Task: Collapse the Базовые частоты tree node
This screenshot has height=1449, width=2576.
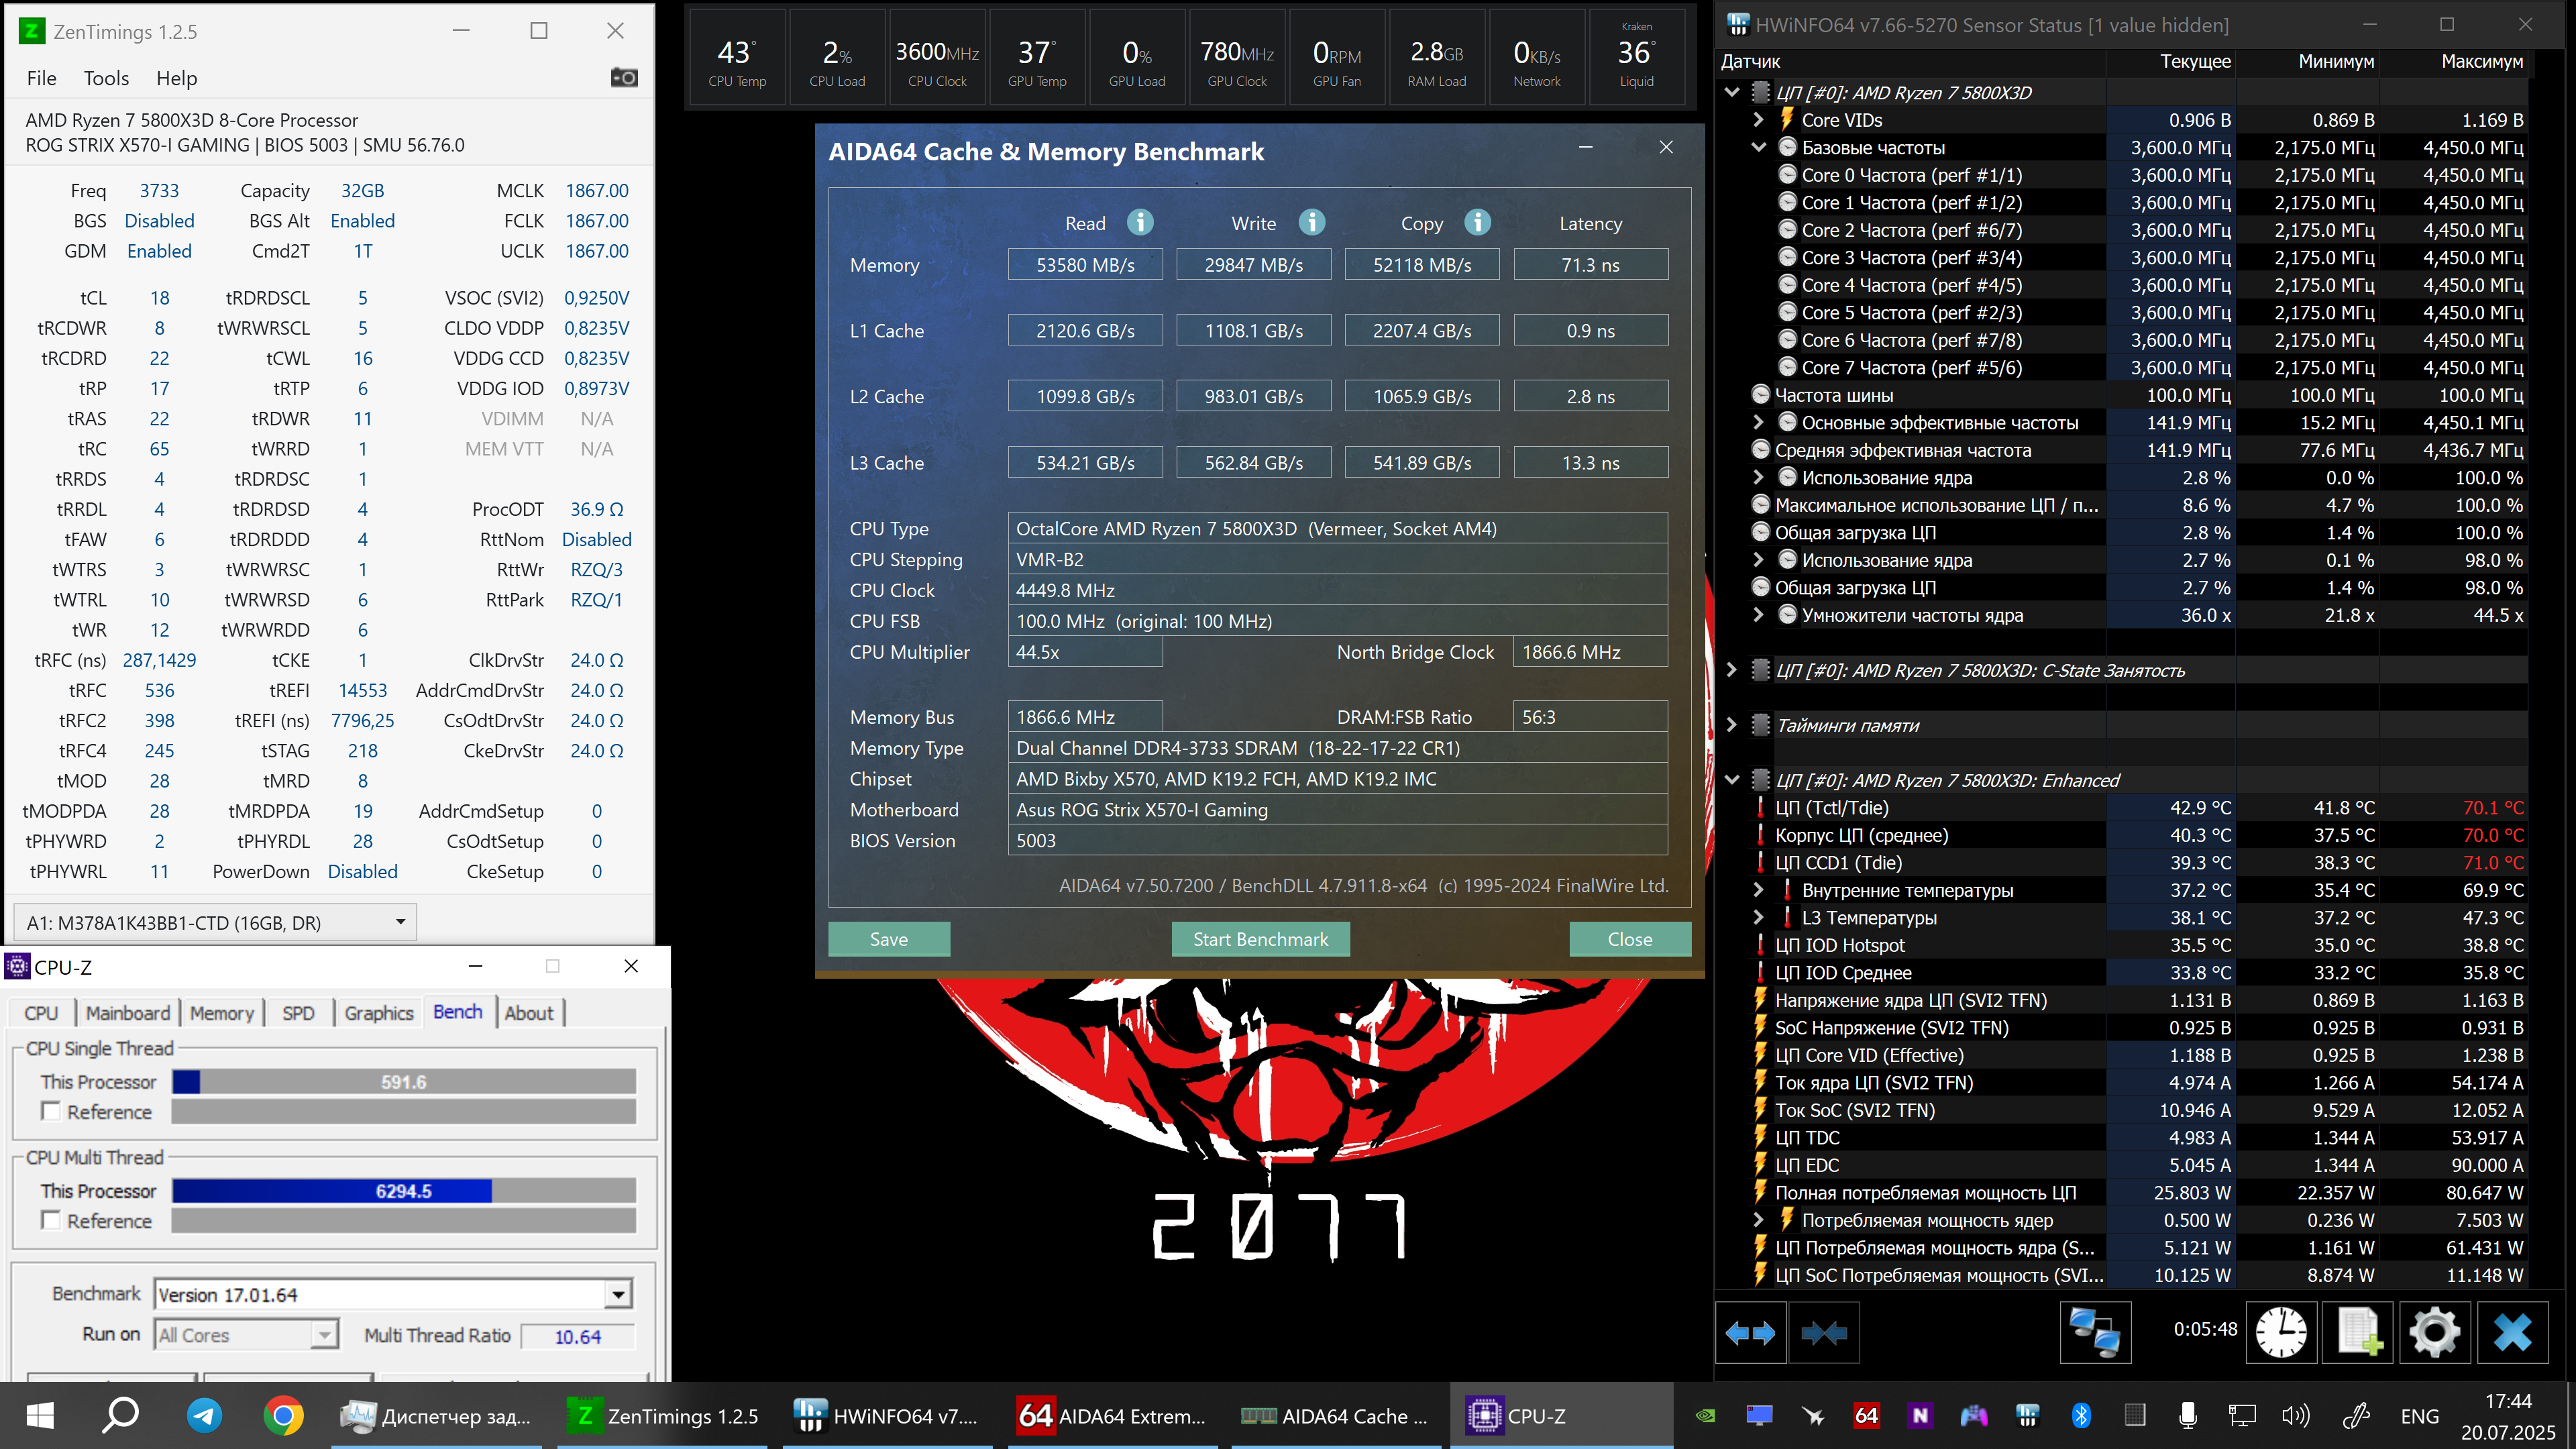Action: pos(1758,147)
